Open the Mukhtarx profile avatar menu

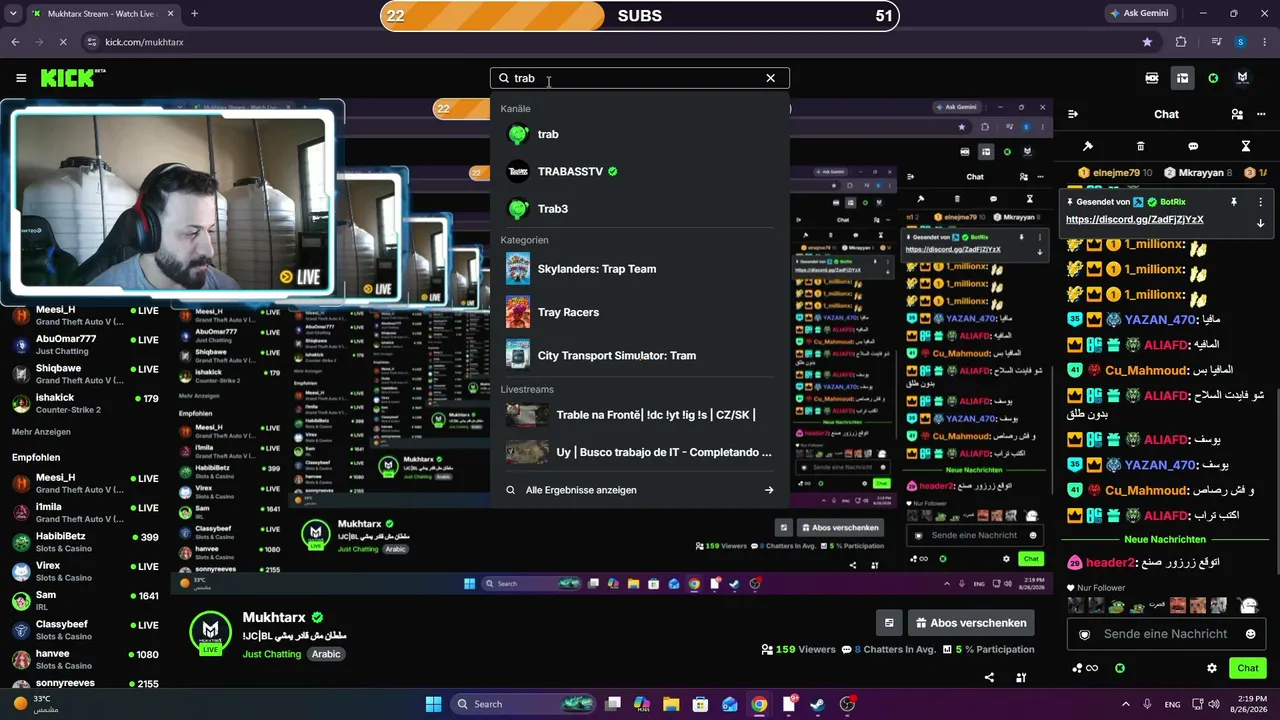(1242, 78)
